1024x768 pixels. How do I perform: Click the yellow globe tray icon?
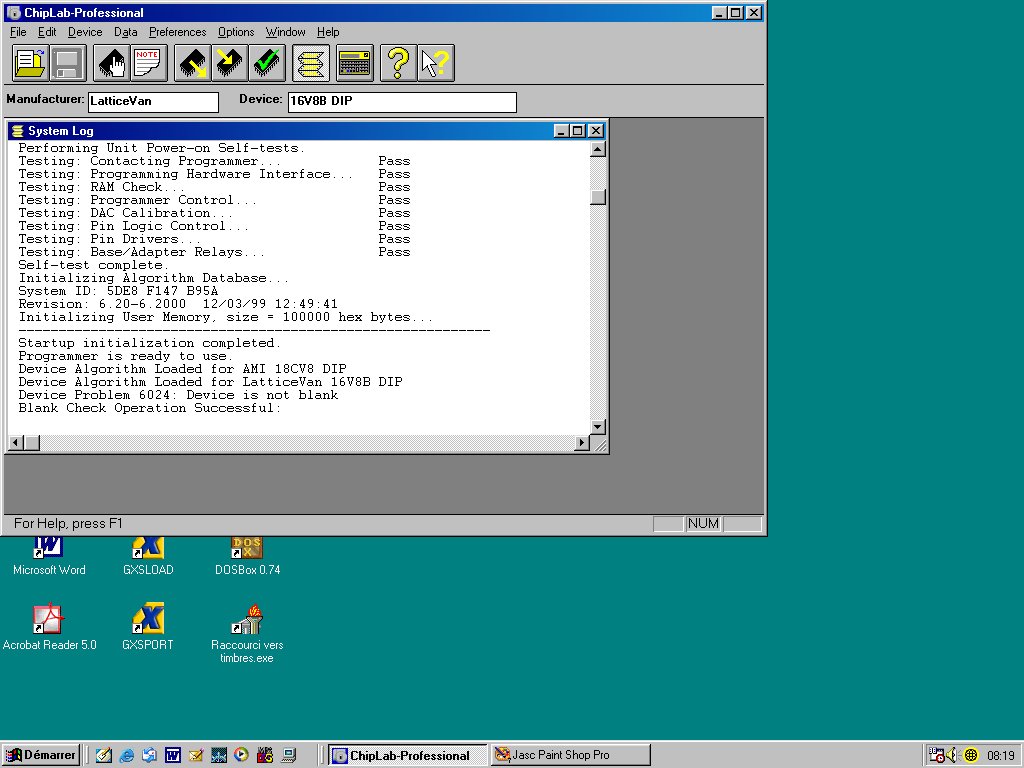tap(971, 756)
